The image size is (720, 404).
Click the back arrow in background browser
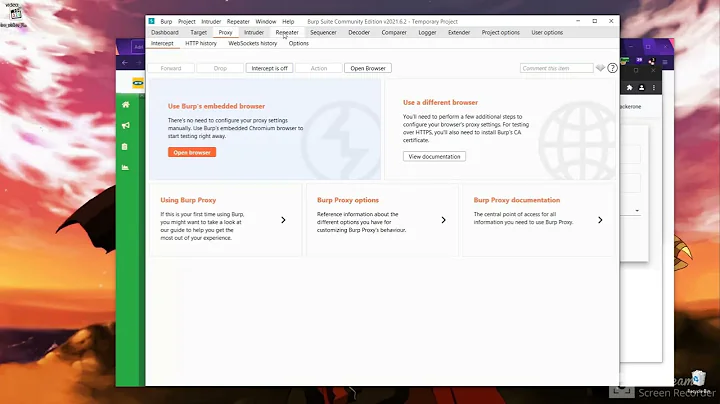coord(124,62)
